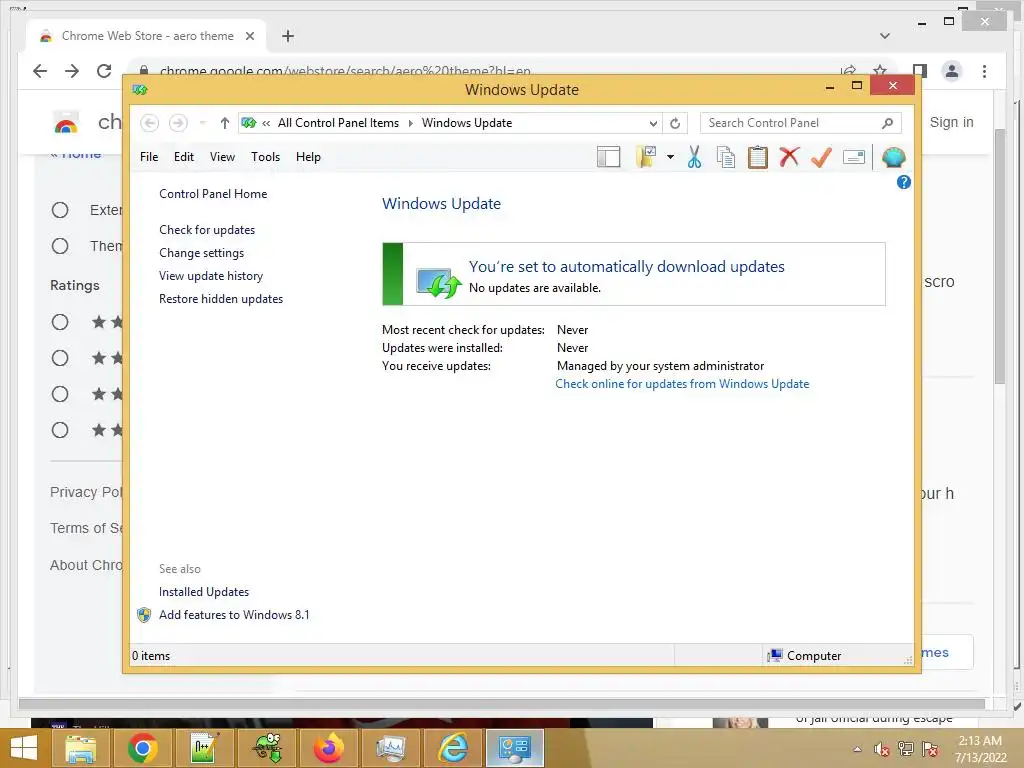Click the Search Control Panel field
The image size is (1024, 768).
(x=800, y=123)
